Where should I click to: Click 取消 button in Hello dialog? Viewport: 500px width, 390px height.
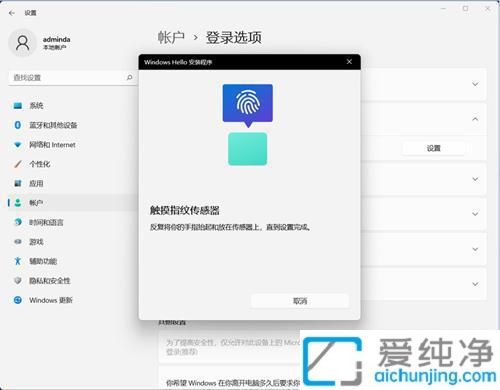point(300,301)
